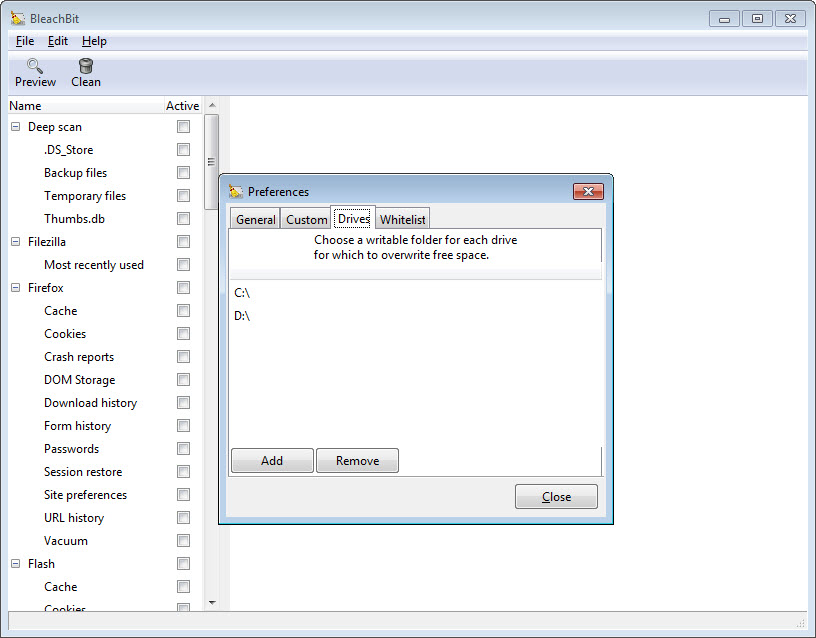
Task: Check the Firefox Passwords checkbox
Action: click(183, 449)
